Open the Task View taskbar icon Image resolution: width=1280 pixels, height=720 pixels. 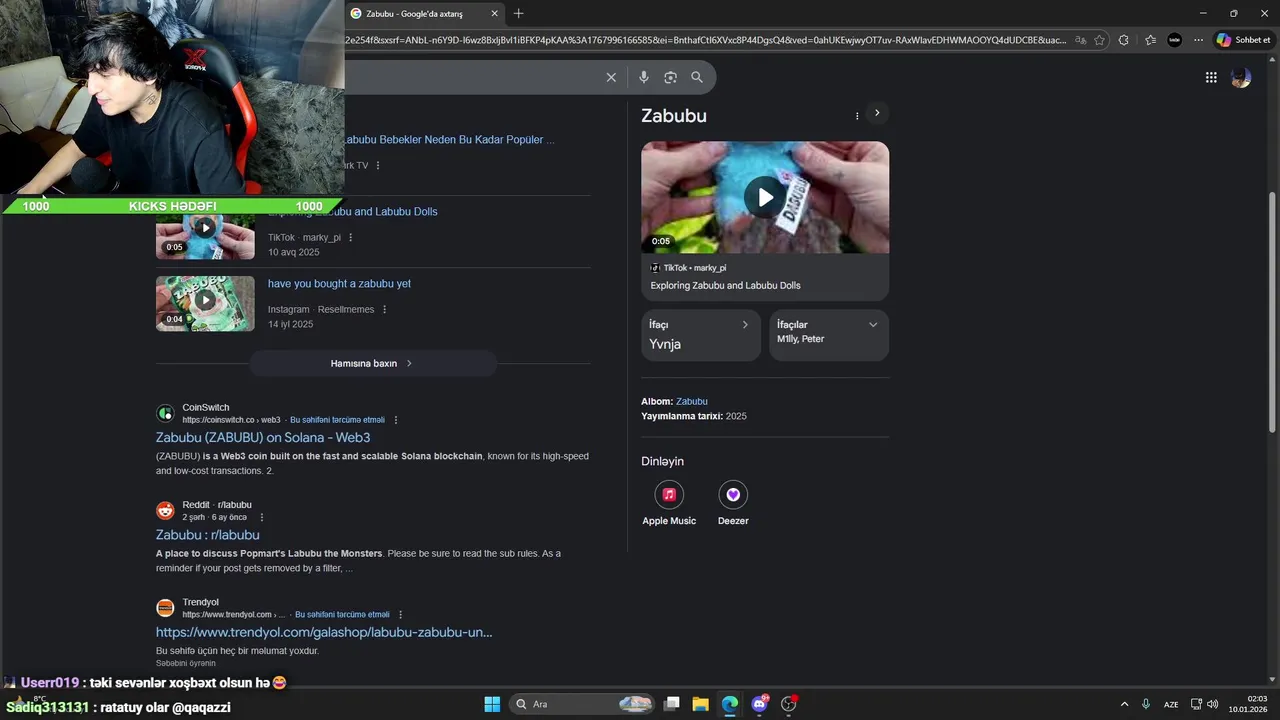point(672,704)
